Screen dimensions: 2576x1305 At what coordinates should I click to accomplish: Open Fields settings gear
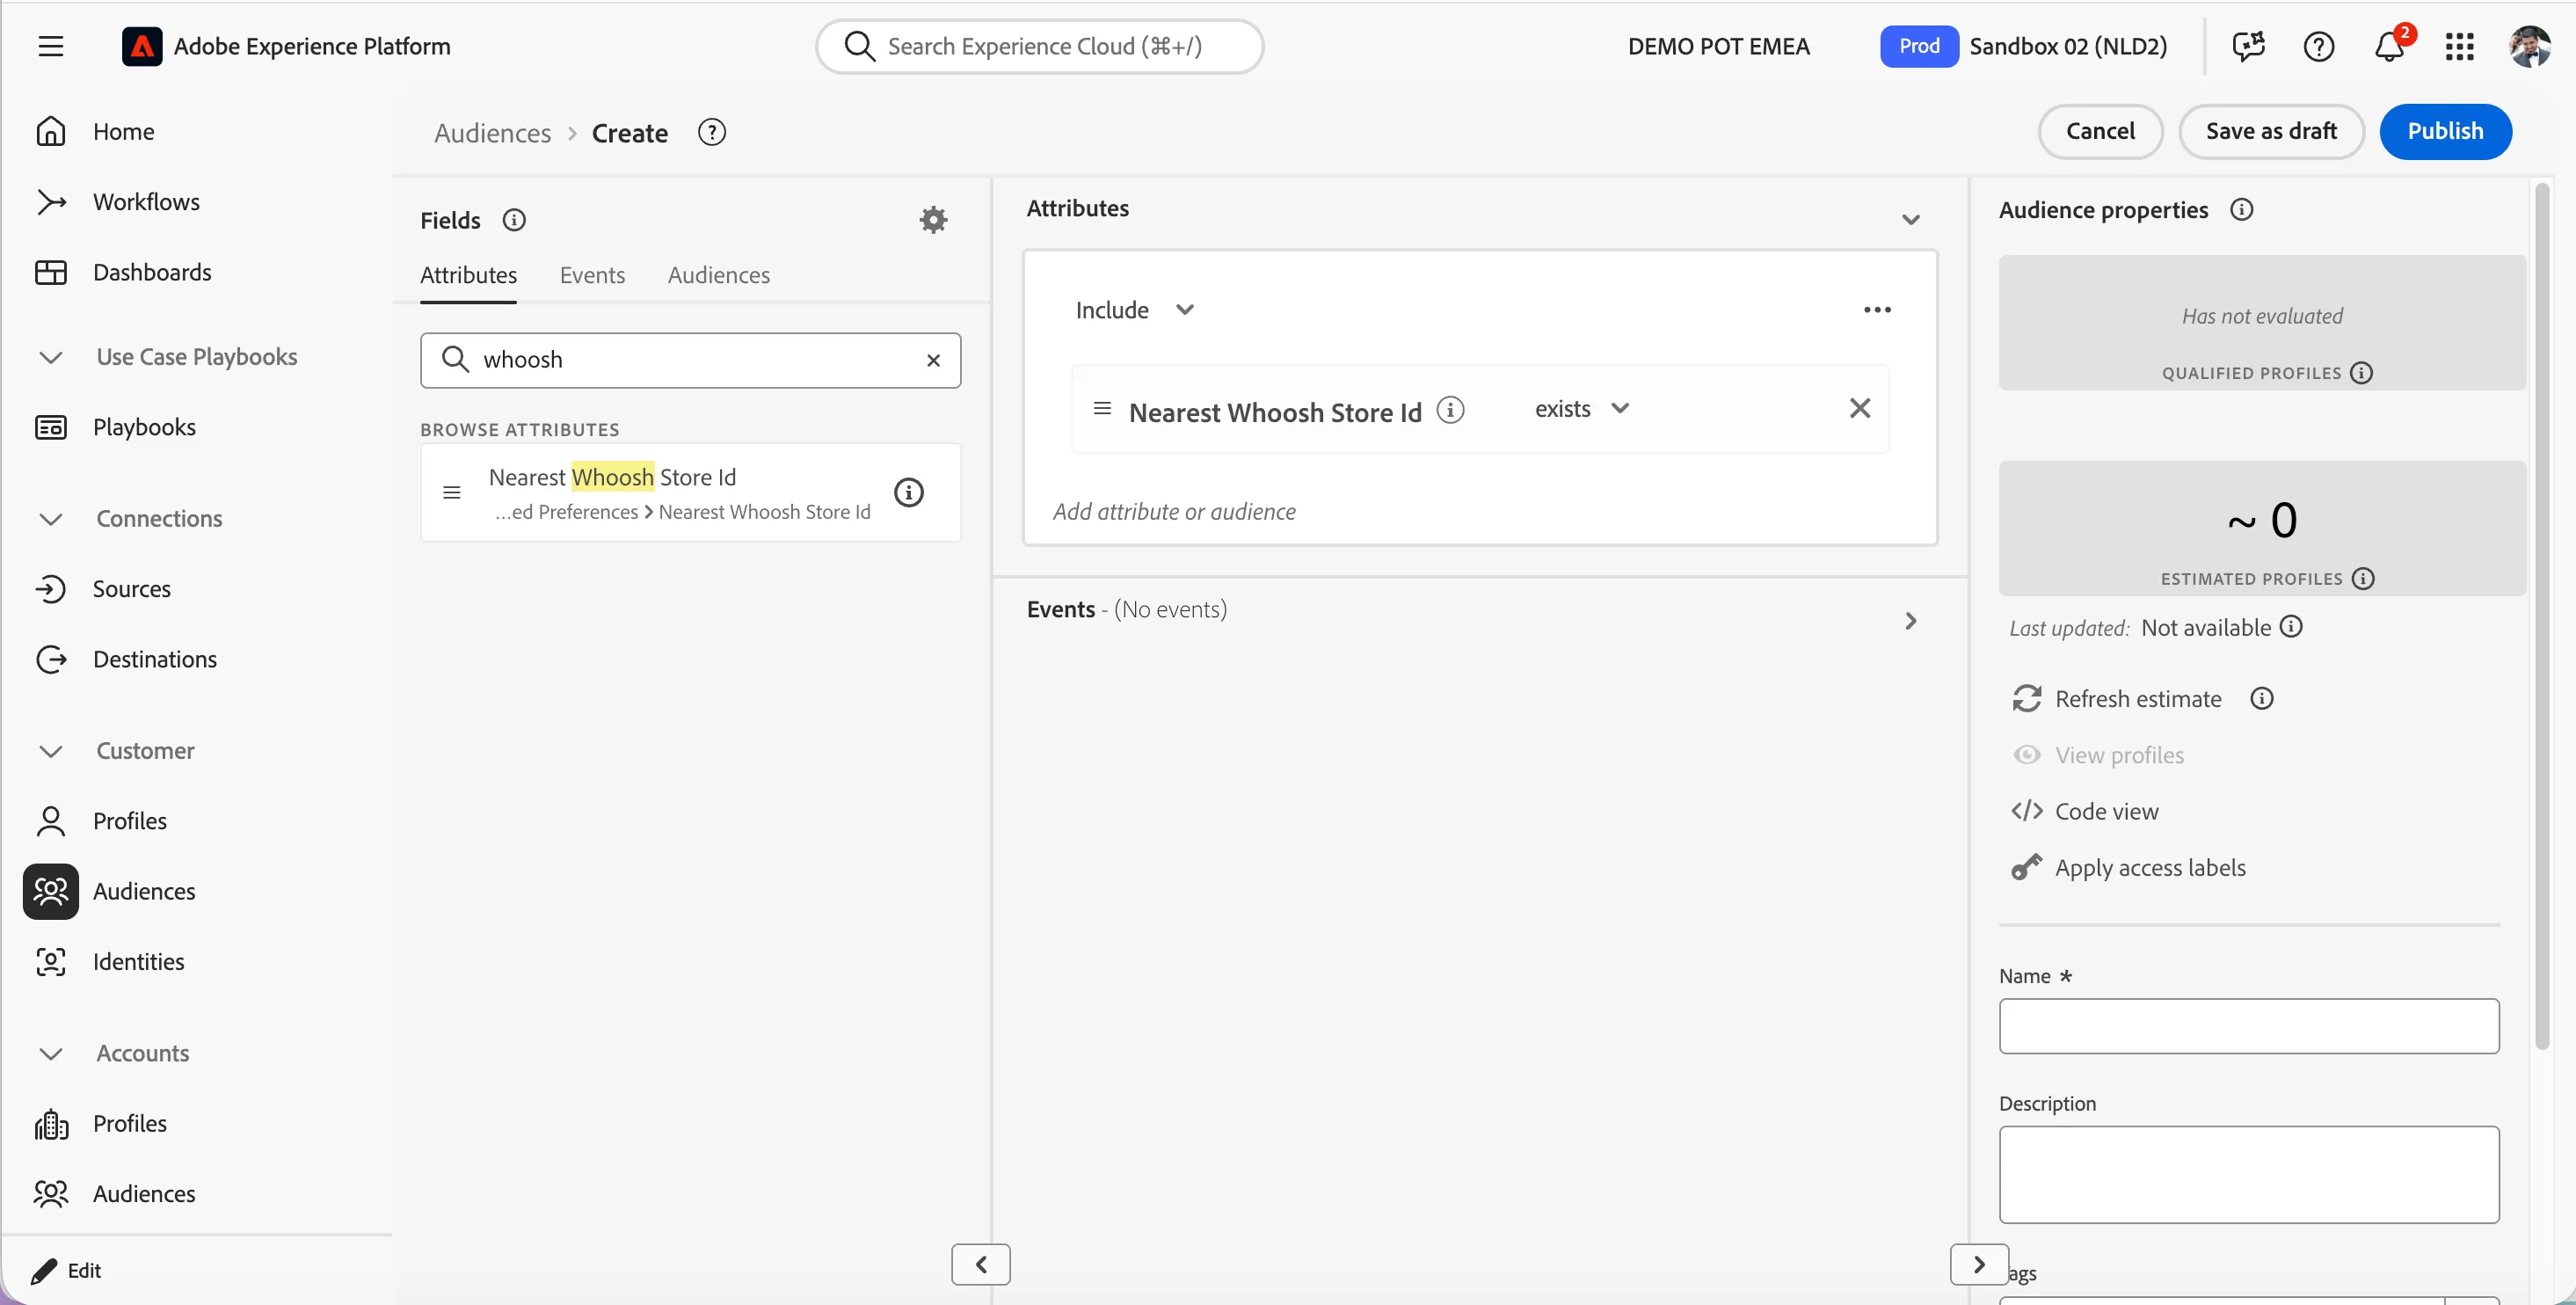933,220
